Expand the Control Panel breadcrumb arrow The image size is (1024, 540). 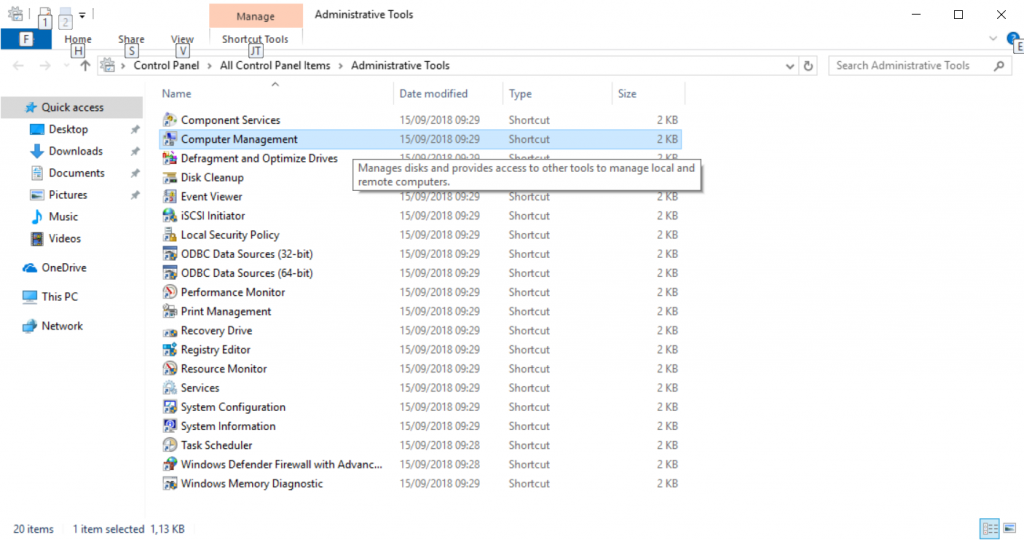(210, 66)
